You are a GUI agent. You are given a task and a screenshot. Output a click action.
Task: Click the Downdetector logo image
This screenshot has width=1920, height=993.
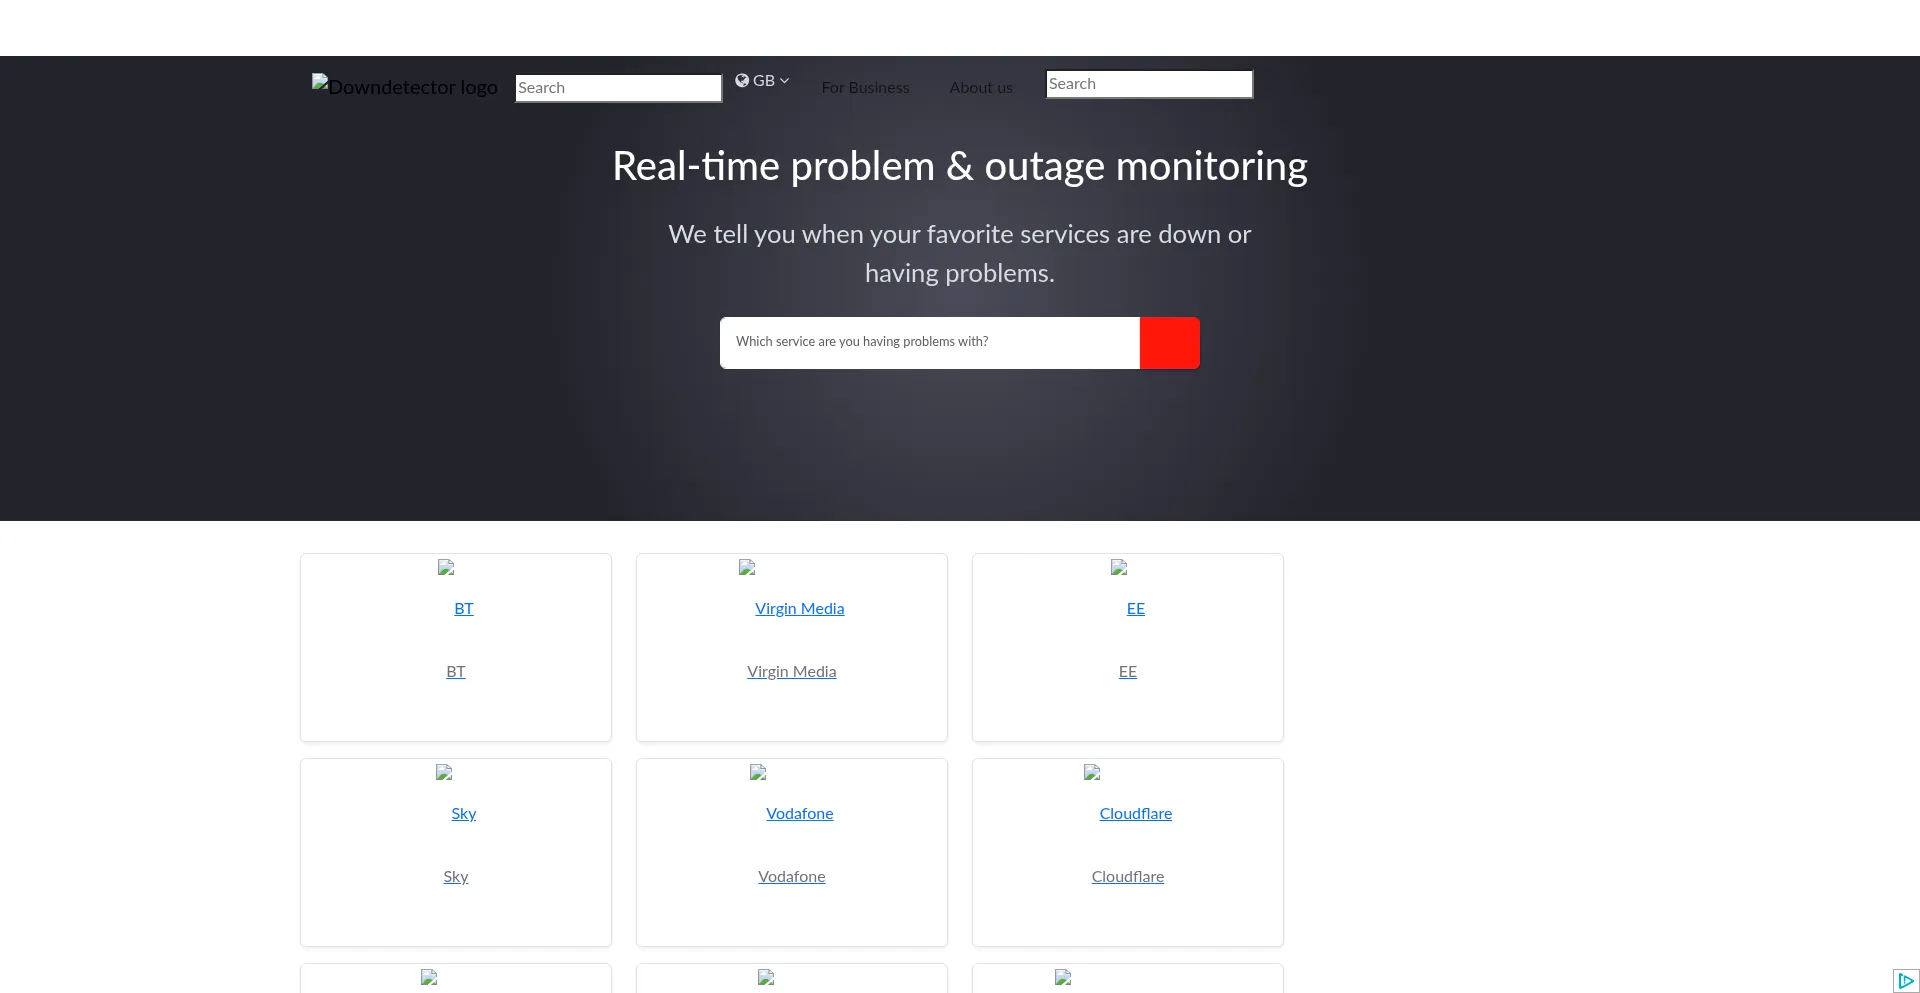tap(404, 87)
